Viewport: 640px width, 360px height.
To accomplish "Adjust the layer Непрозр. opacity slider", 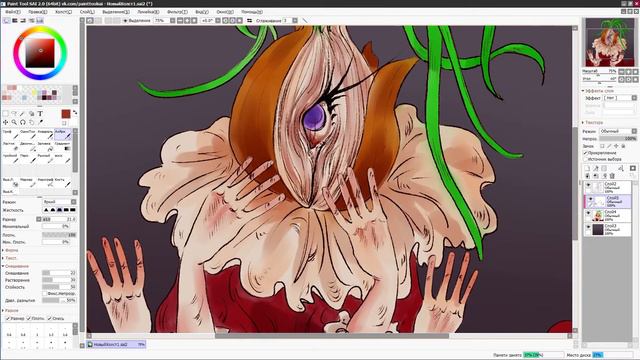I will point(618,139).
